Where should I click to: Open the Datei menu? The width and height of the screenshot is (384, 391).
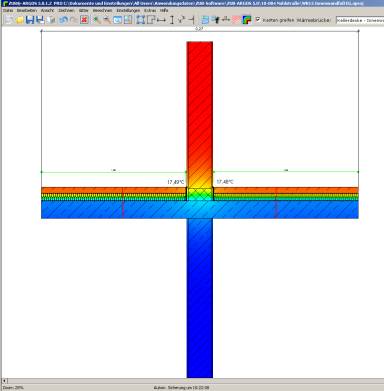[x=8, y=10]
